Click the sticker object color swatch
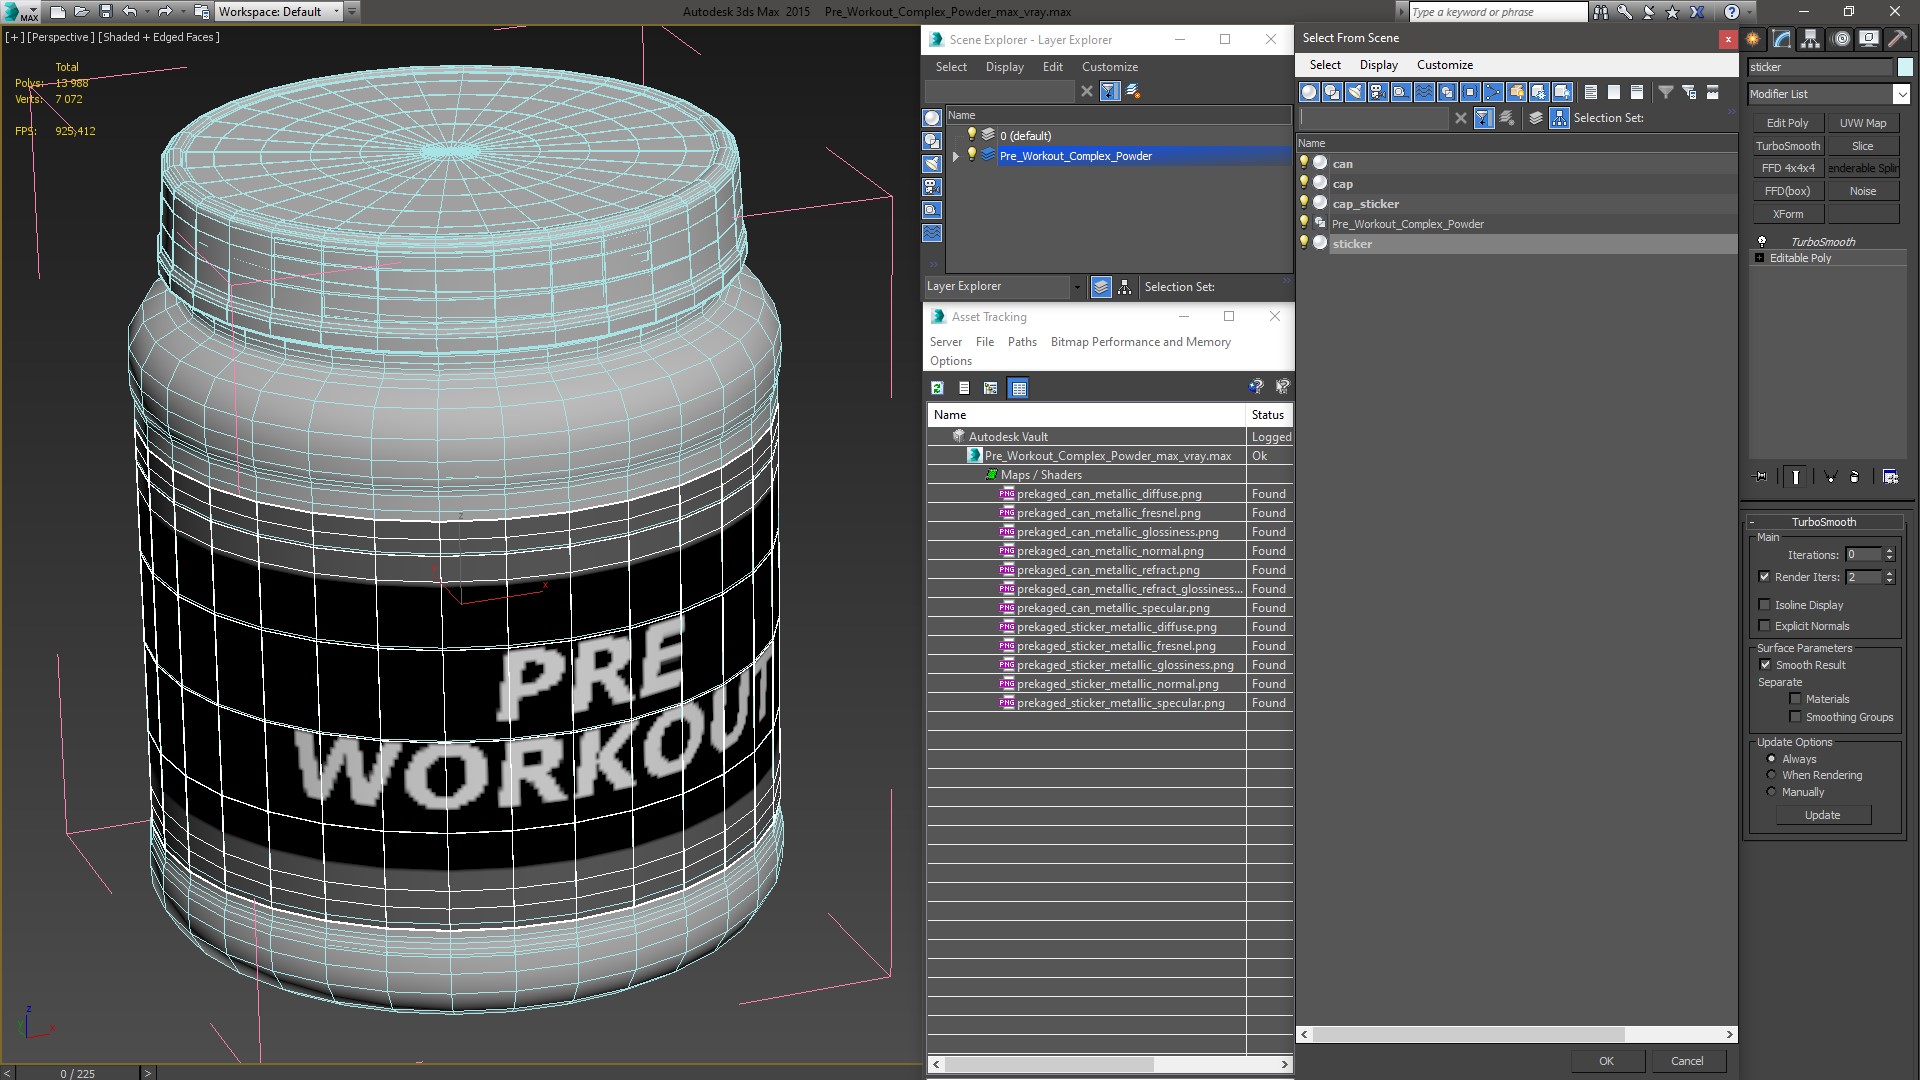 click(1905, 67)
